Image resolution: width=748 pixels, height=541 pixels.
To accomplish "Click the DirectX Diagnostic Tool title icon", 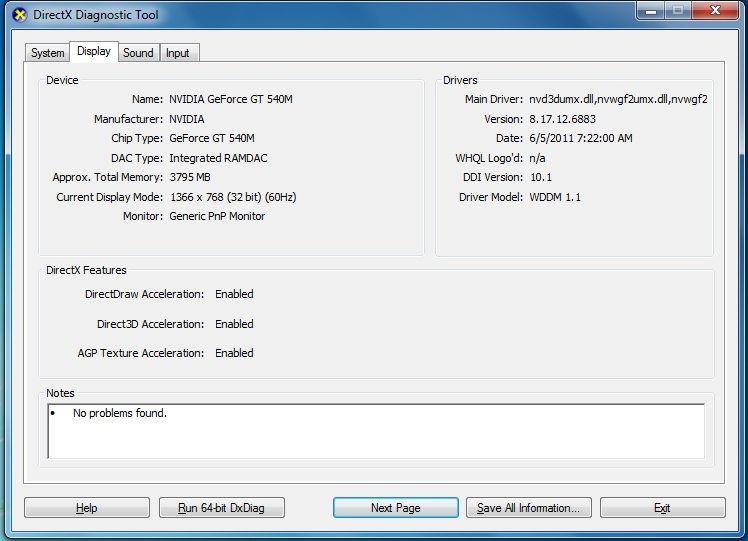I will pyautogui.click(x=20, y=15).
